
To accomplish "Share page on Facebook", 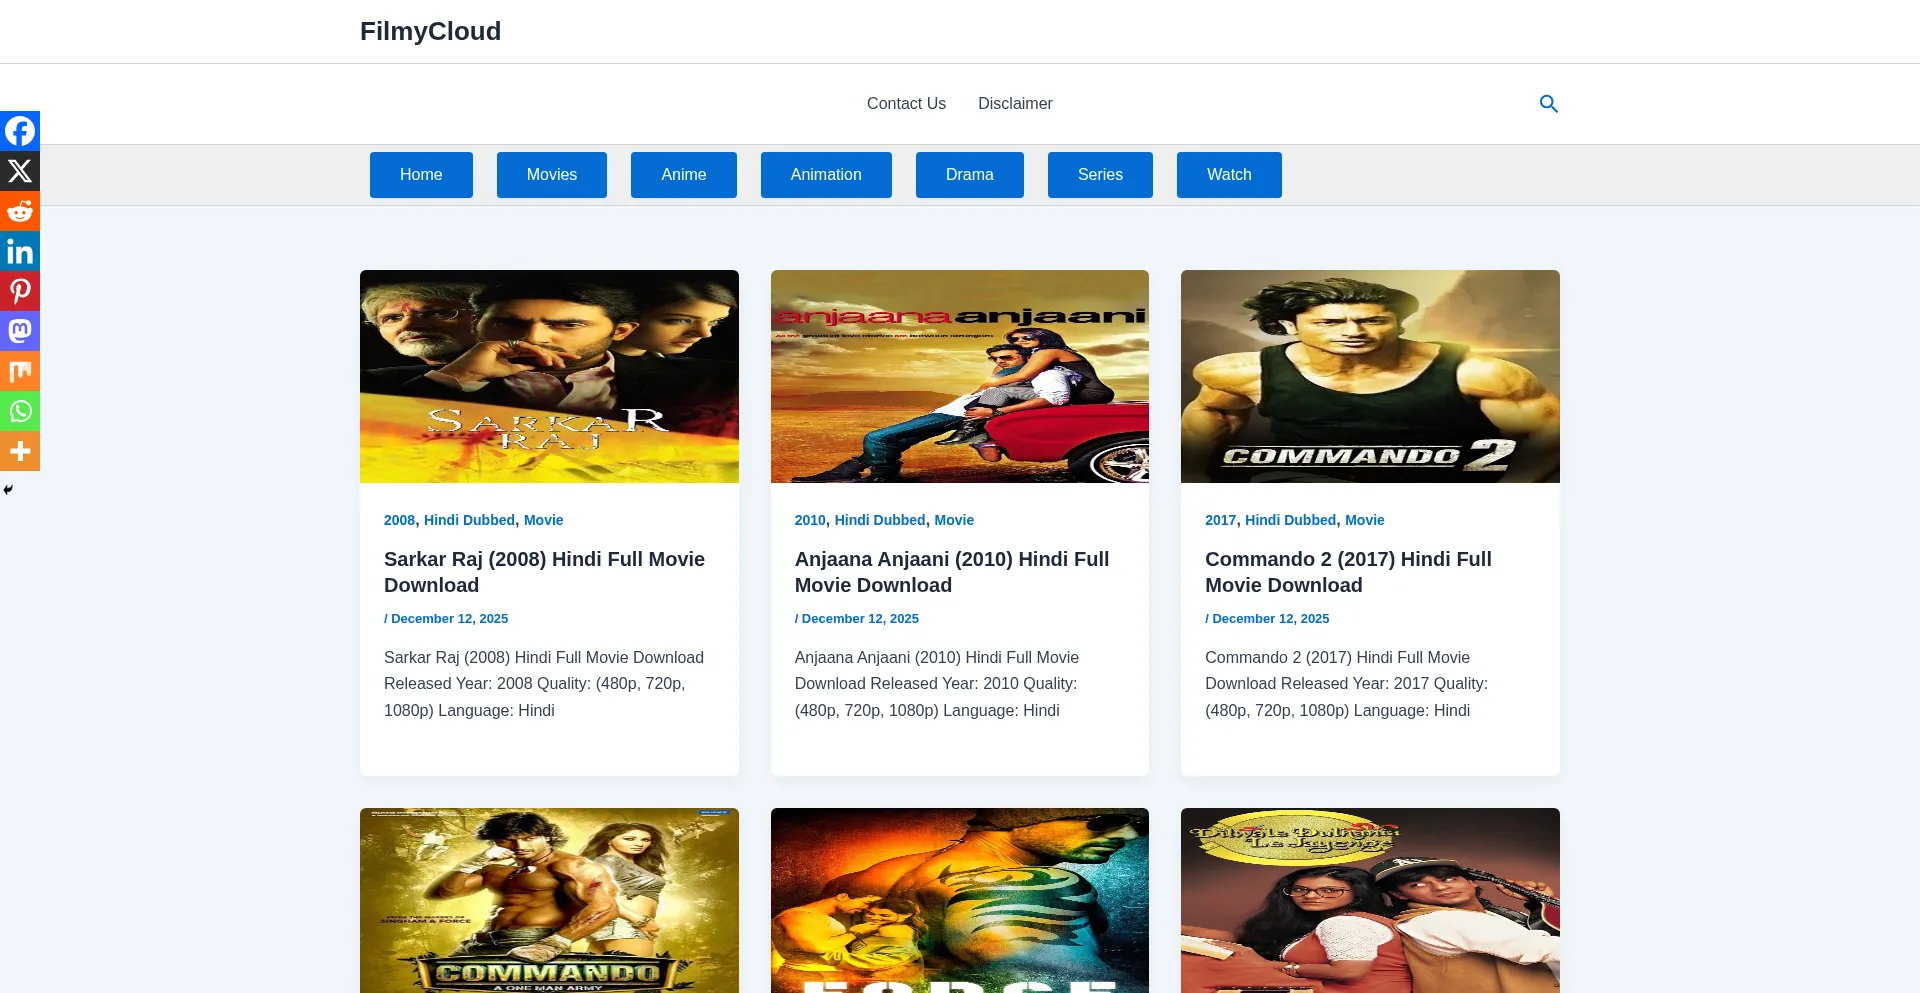I will click(20, 131).
